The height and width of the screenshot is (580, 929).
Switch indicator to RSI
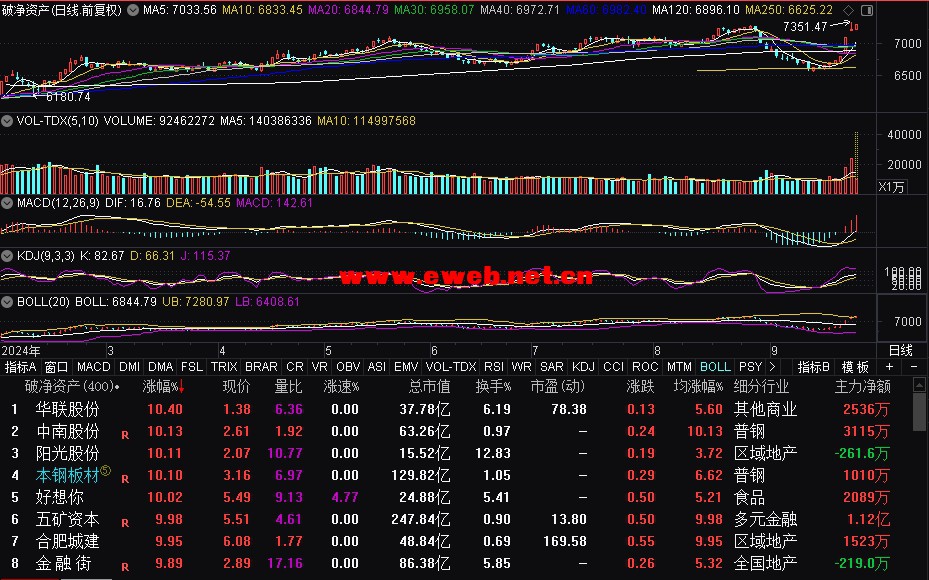click(x=494, y=367)
